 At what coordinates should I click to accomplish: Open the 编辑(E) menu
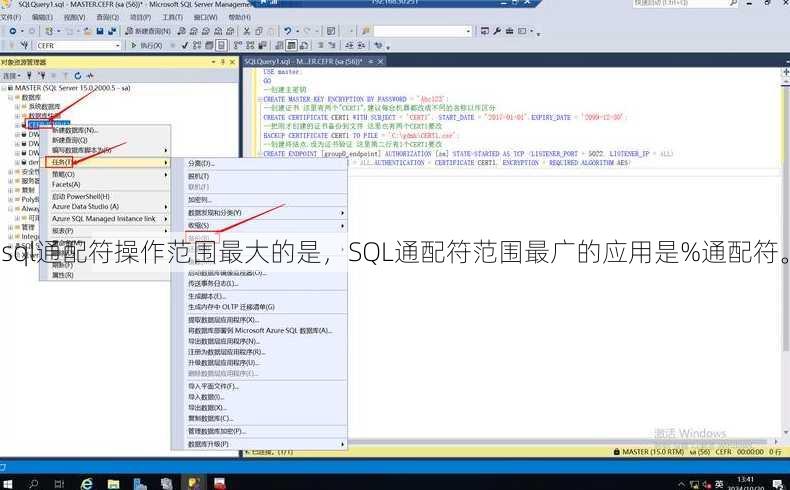pos(42,17)
